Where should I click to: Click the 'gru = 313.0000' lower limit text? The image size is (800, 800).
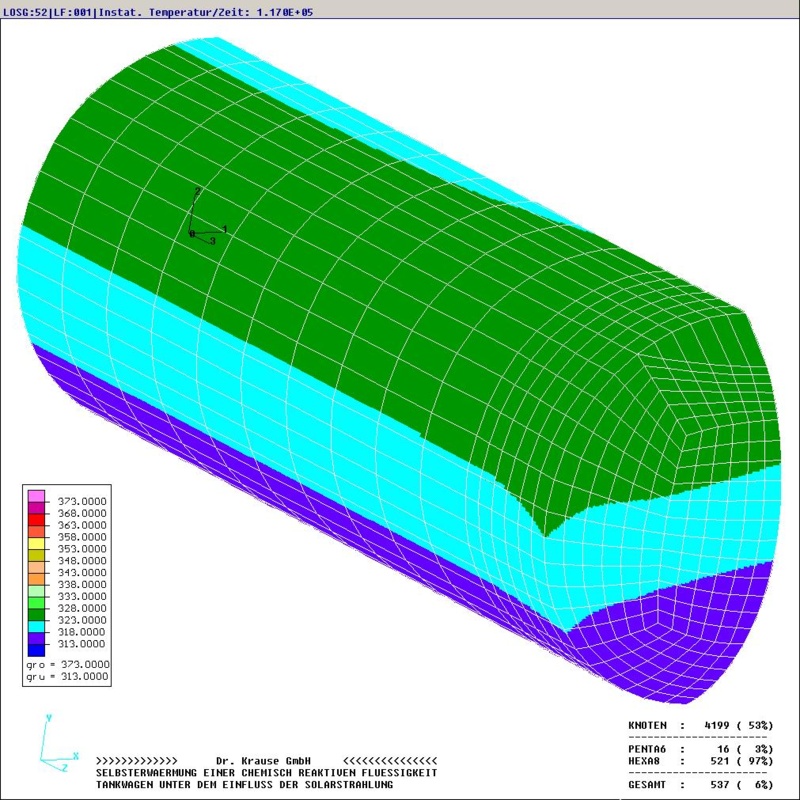click(67, 677)
